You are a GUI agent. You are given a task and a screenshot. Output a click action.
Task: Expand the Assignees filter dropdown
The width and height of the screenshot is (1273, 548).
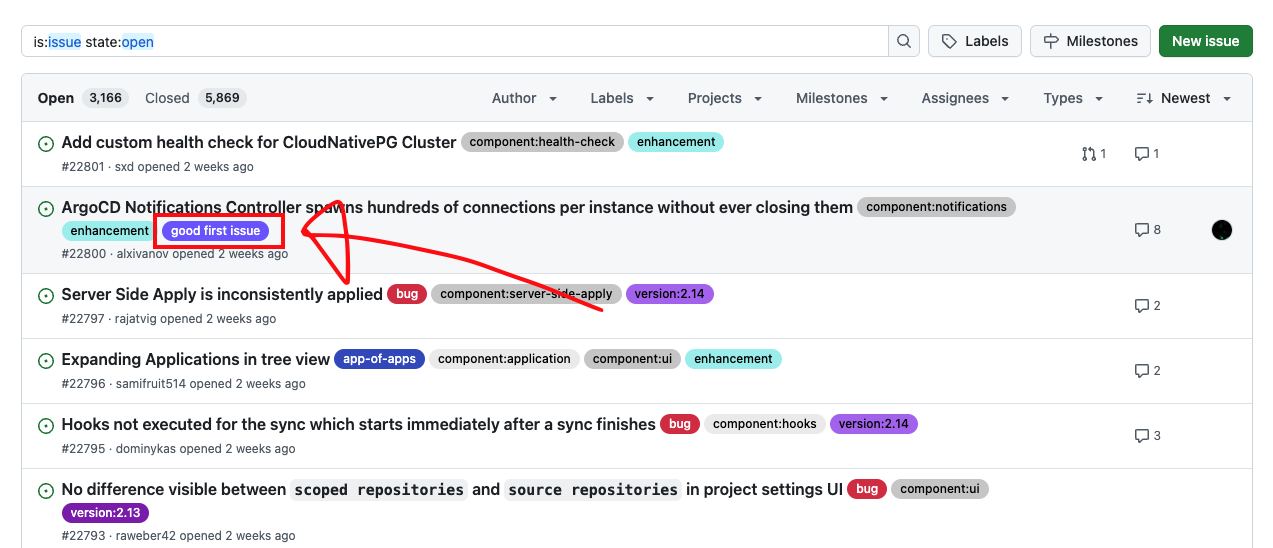[x=964, y=98]
